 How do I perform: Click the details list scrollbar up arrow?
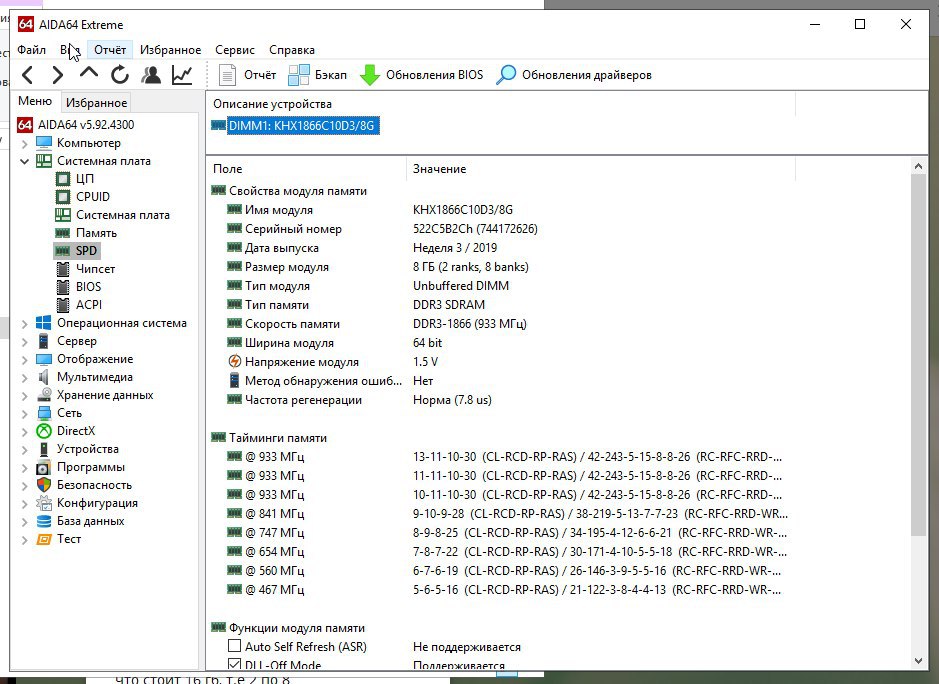point(919,167)
